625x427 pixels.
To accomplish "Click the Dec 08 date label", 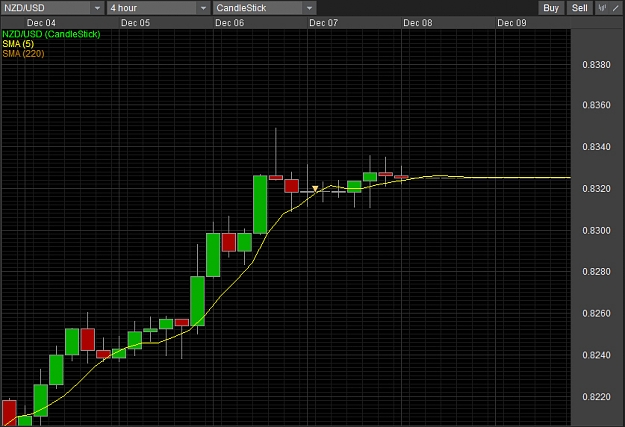I will [418, 23].
